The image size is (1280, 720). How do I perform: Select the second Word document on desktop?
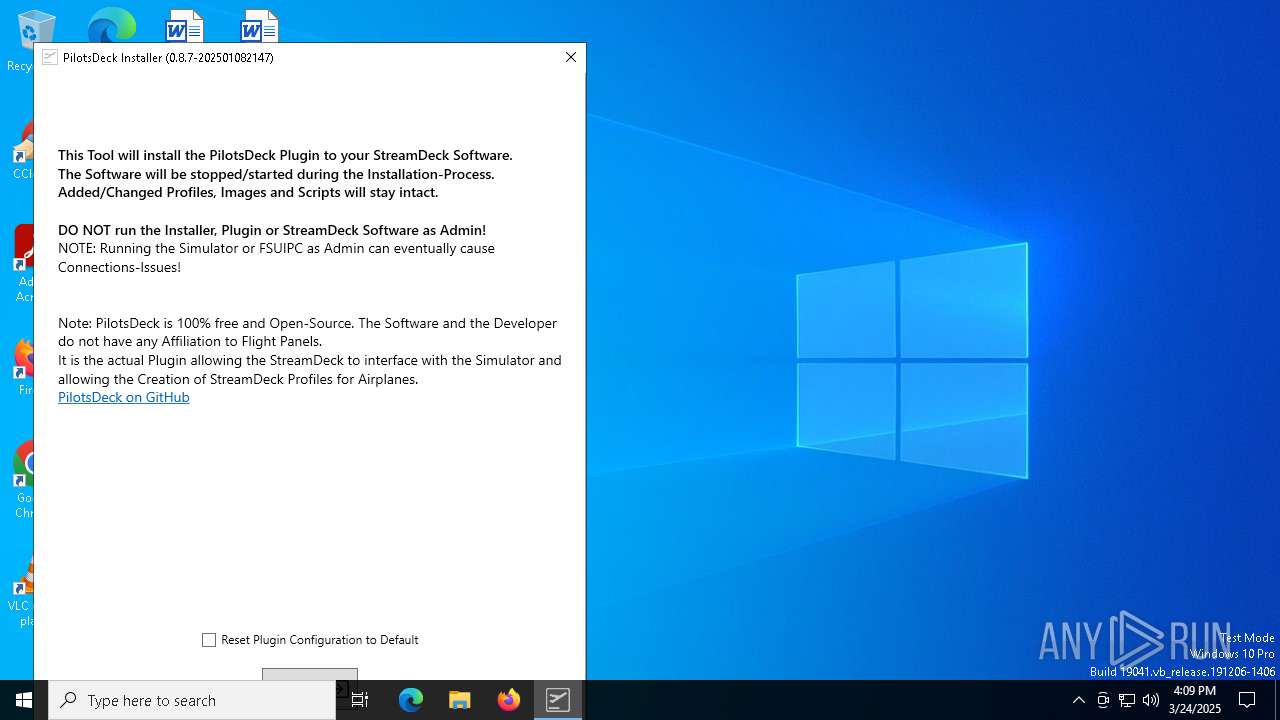click(259, 25)
